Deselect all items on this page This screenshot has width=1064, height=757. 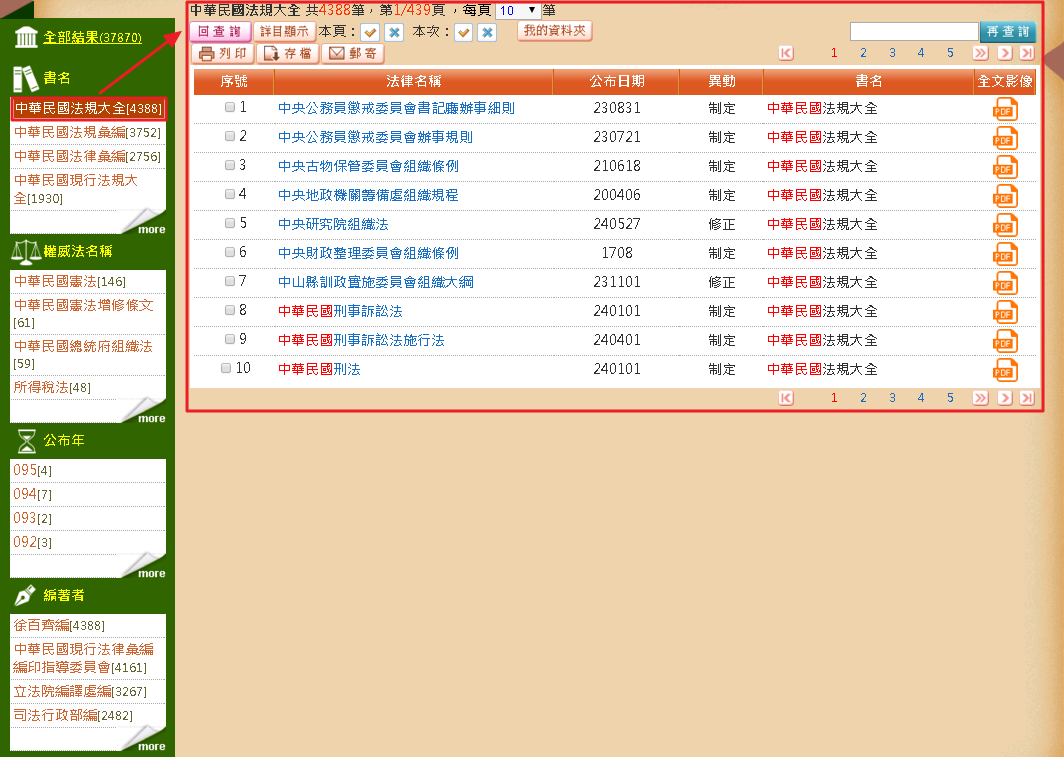point(394,32)
